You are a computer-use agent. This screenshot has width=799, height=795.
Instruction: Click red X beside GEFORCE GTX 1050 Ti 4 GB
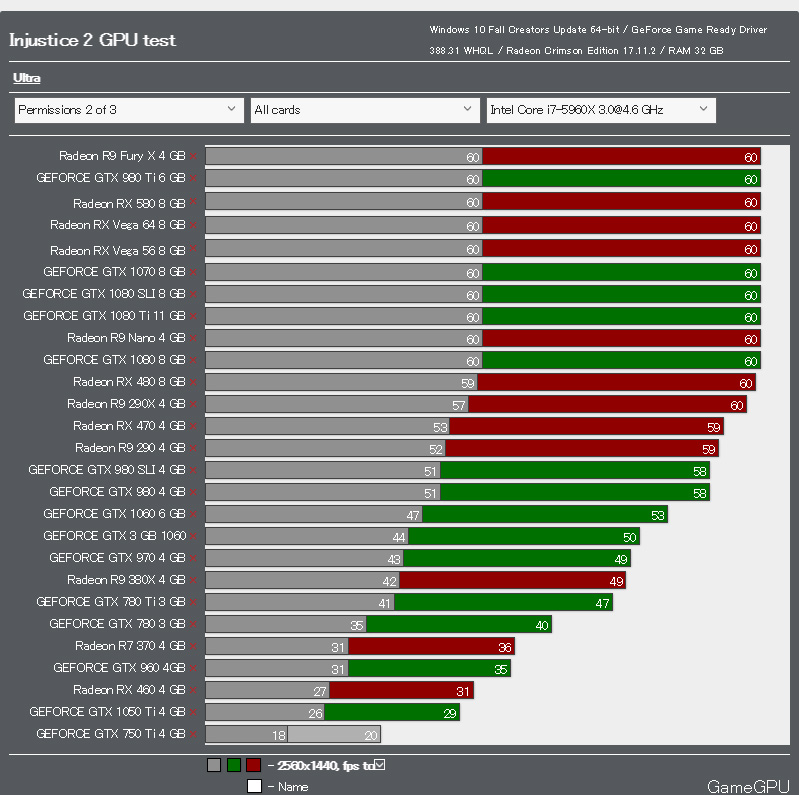(x=193, y=712)
